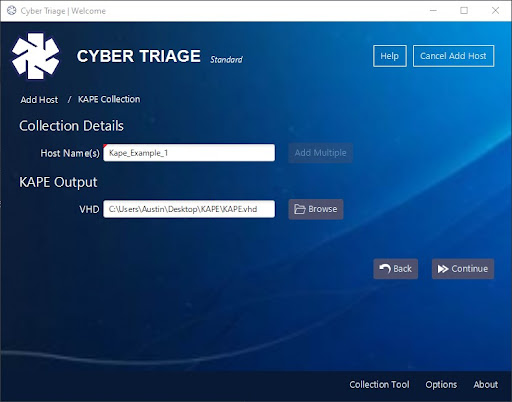Click the Host Name(s) label
The height and width of the screenshot is (402, 512).
click(x=70, y=153)
